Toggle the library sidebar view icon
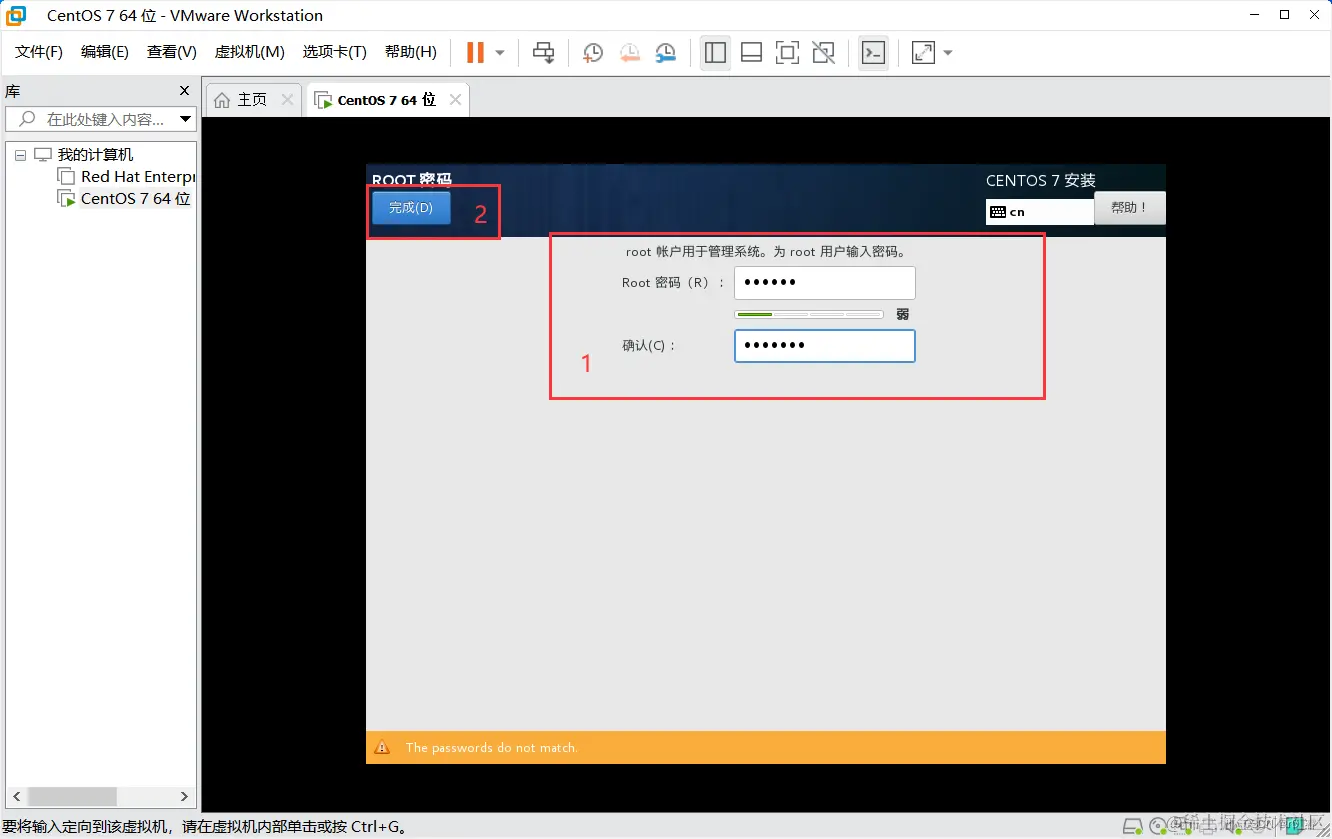1332x839 pixels. (715, 52)
